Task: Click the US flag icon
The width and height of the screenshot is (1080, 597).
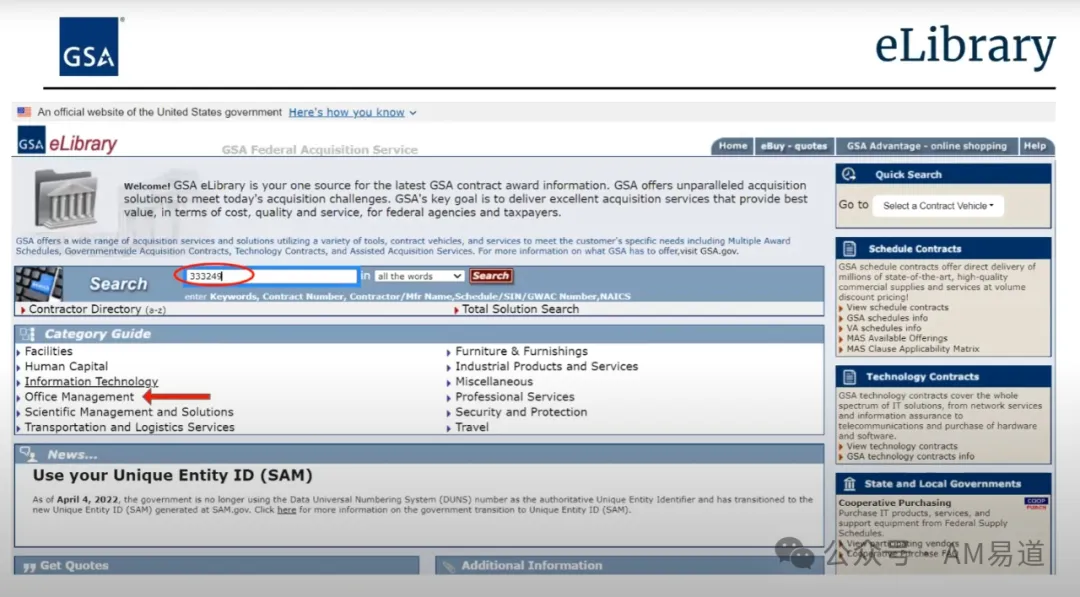Action: (24, 112)
